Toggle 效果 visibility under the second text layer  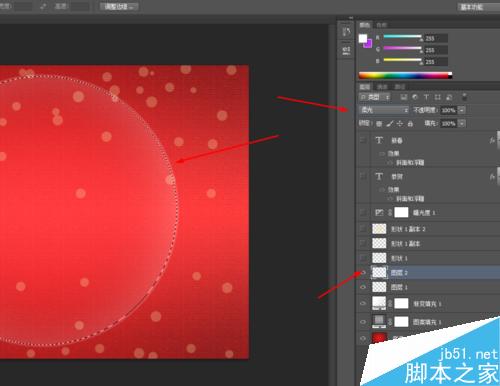click(x=382, y=189)
